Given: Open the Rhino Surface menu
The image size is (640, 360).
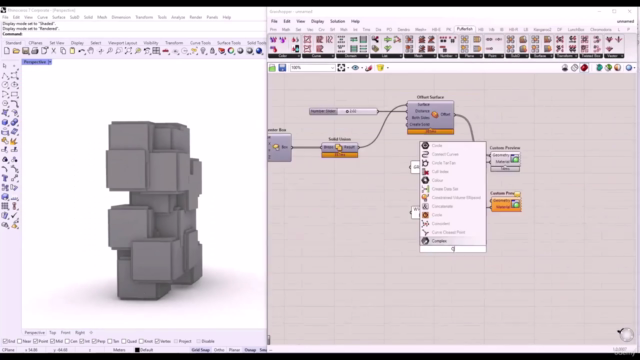Looking at the screenshot, I should pyautogui.click(x=58, y=17).
